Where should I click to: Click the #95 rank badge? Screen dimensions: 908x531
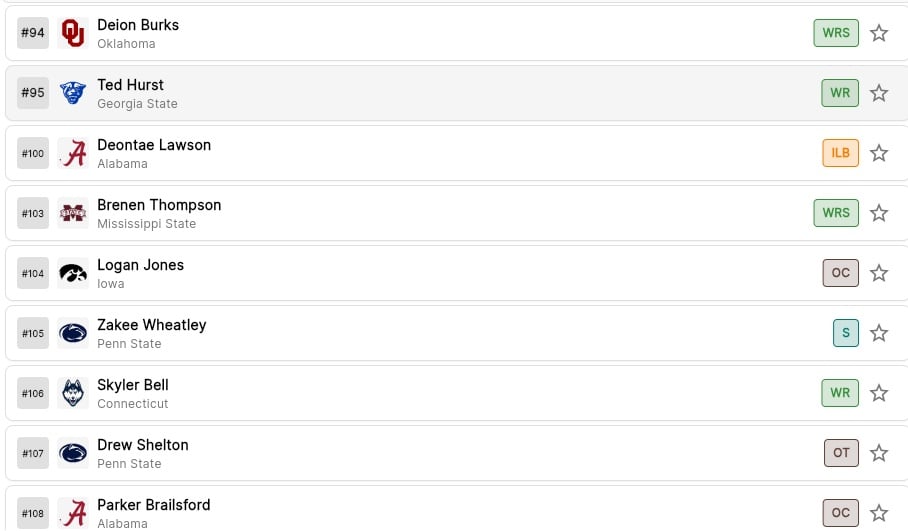point(33,93)
